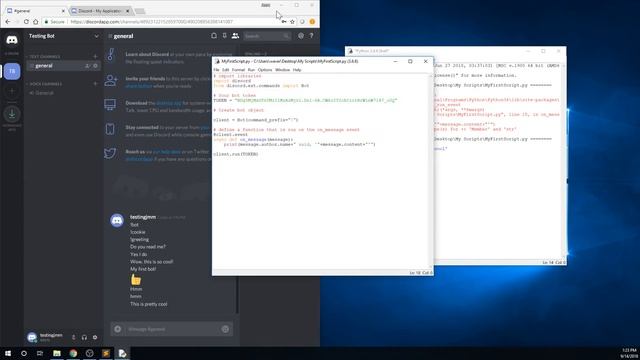
Task: Open edit-channel gear for the general channel
Action: (x=96, y=66)
